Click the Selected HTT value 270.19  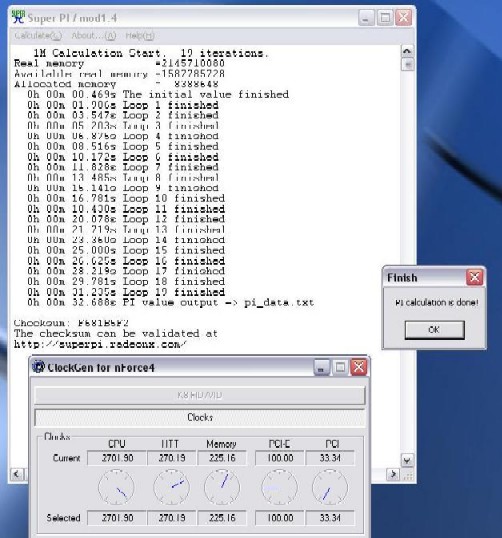coord(172,518)
